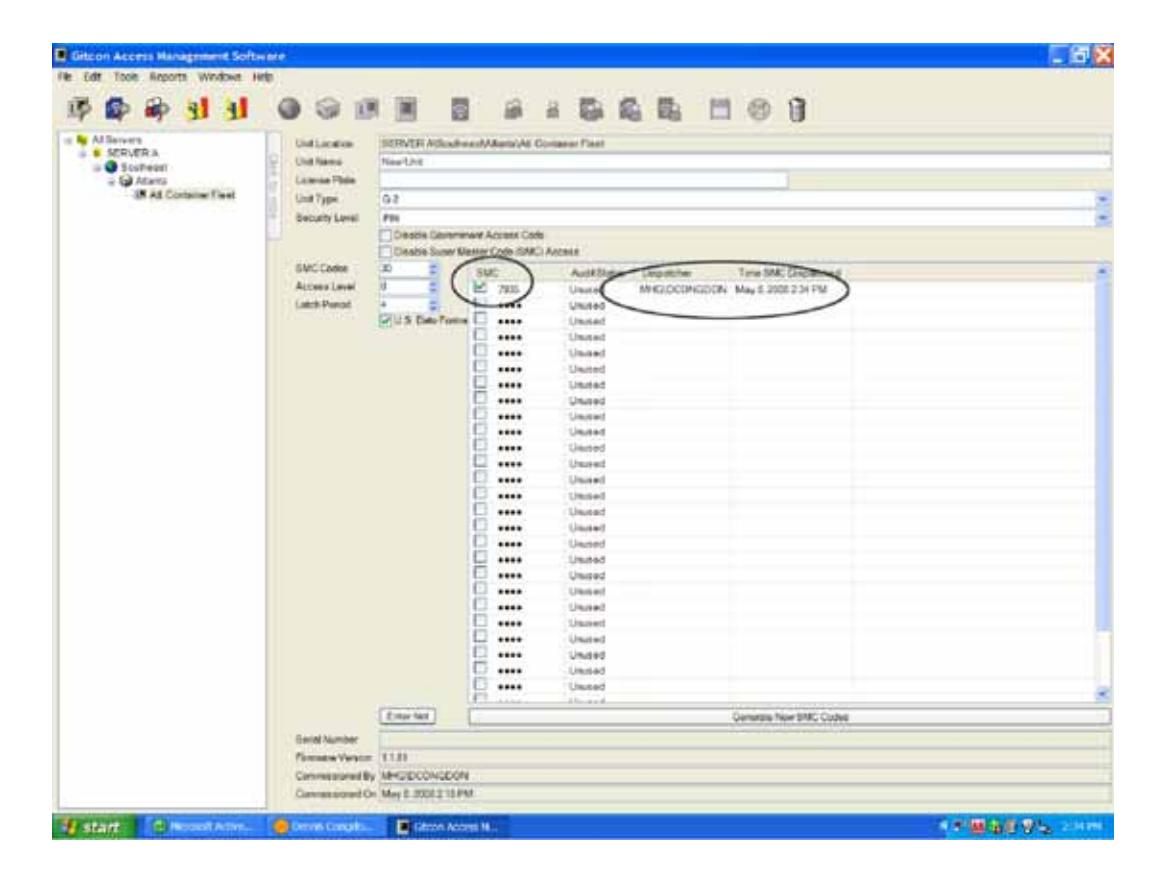Open the Help menu

(263, 76)
